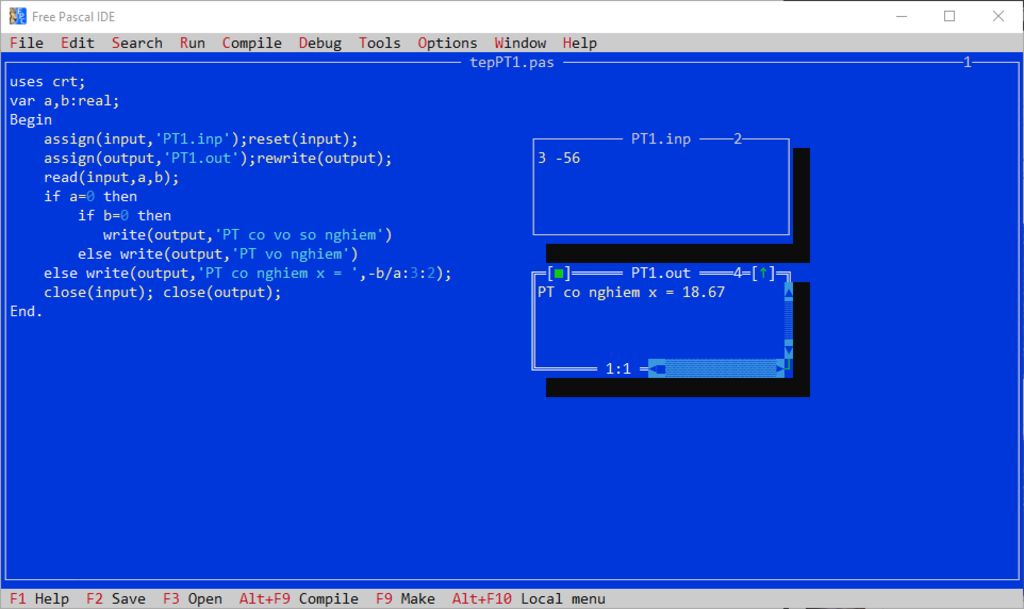Click the PT1.out horizontal scrollbar track
This screenshot has height=609, width=1024.
click(720, 369)
